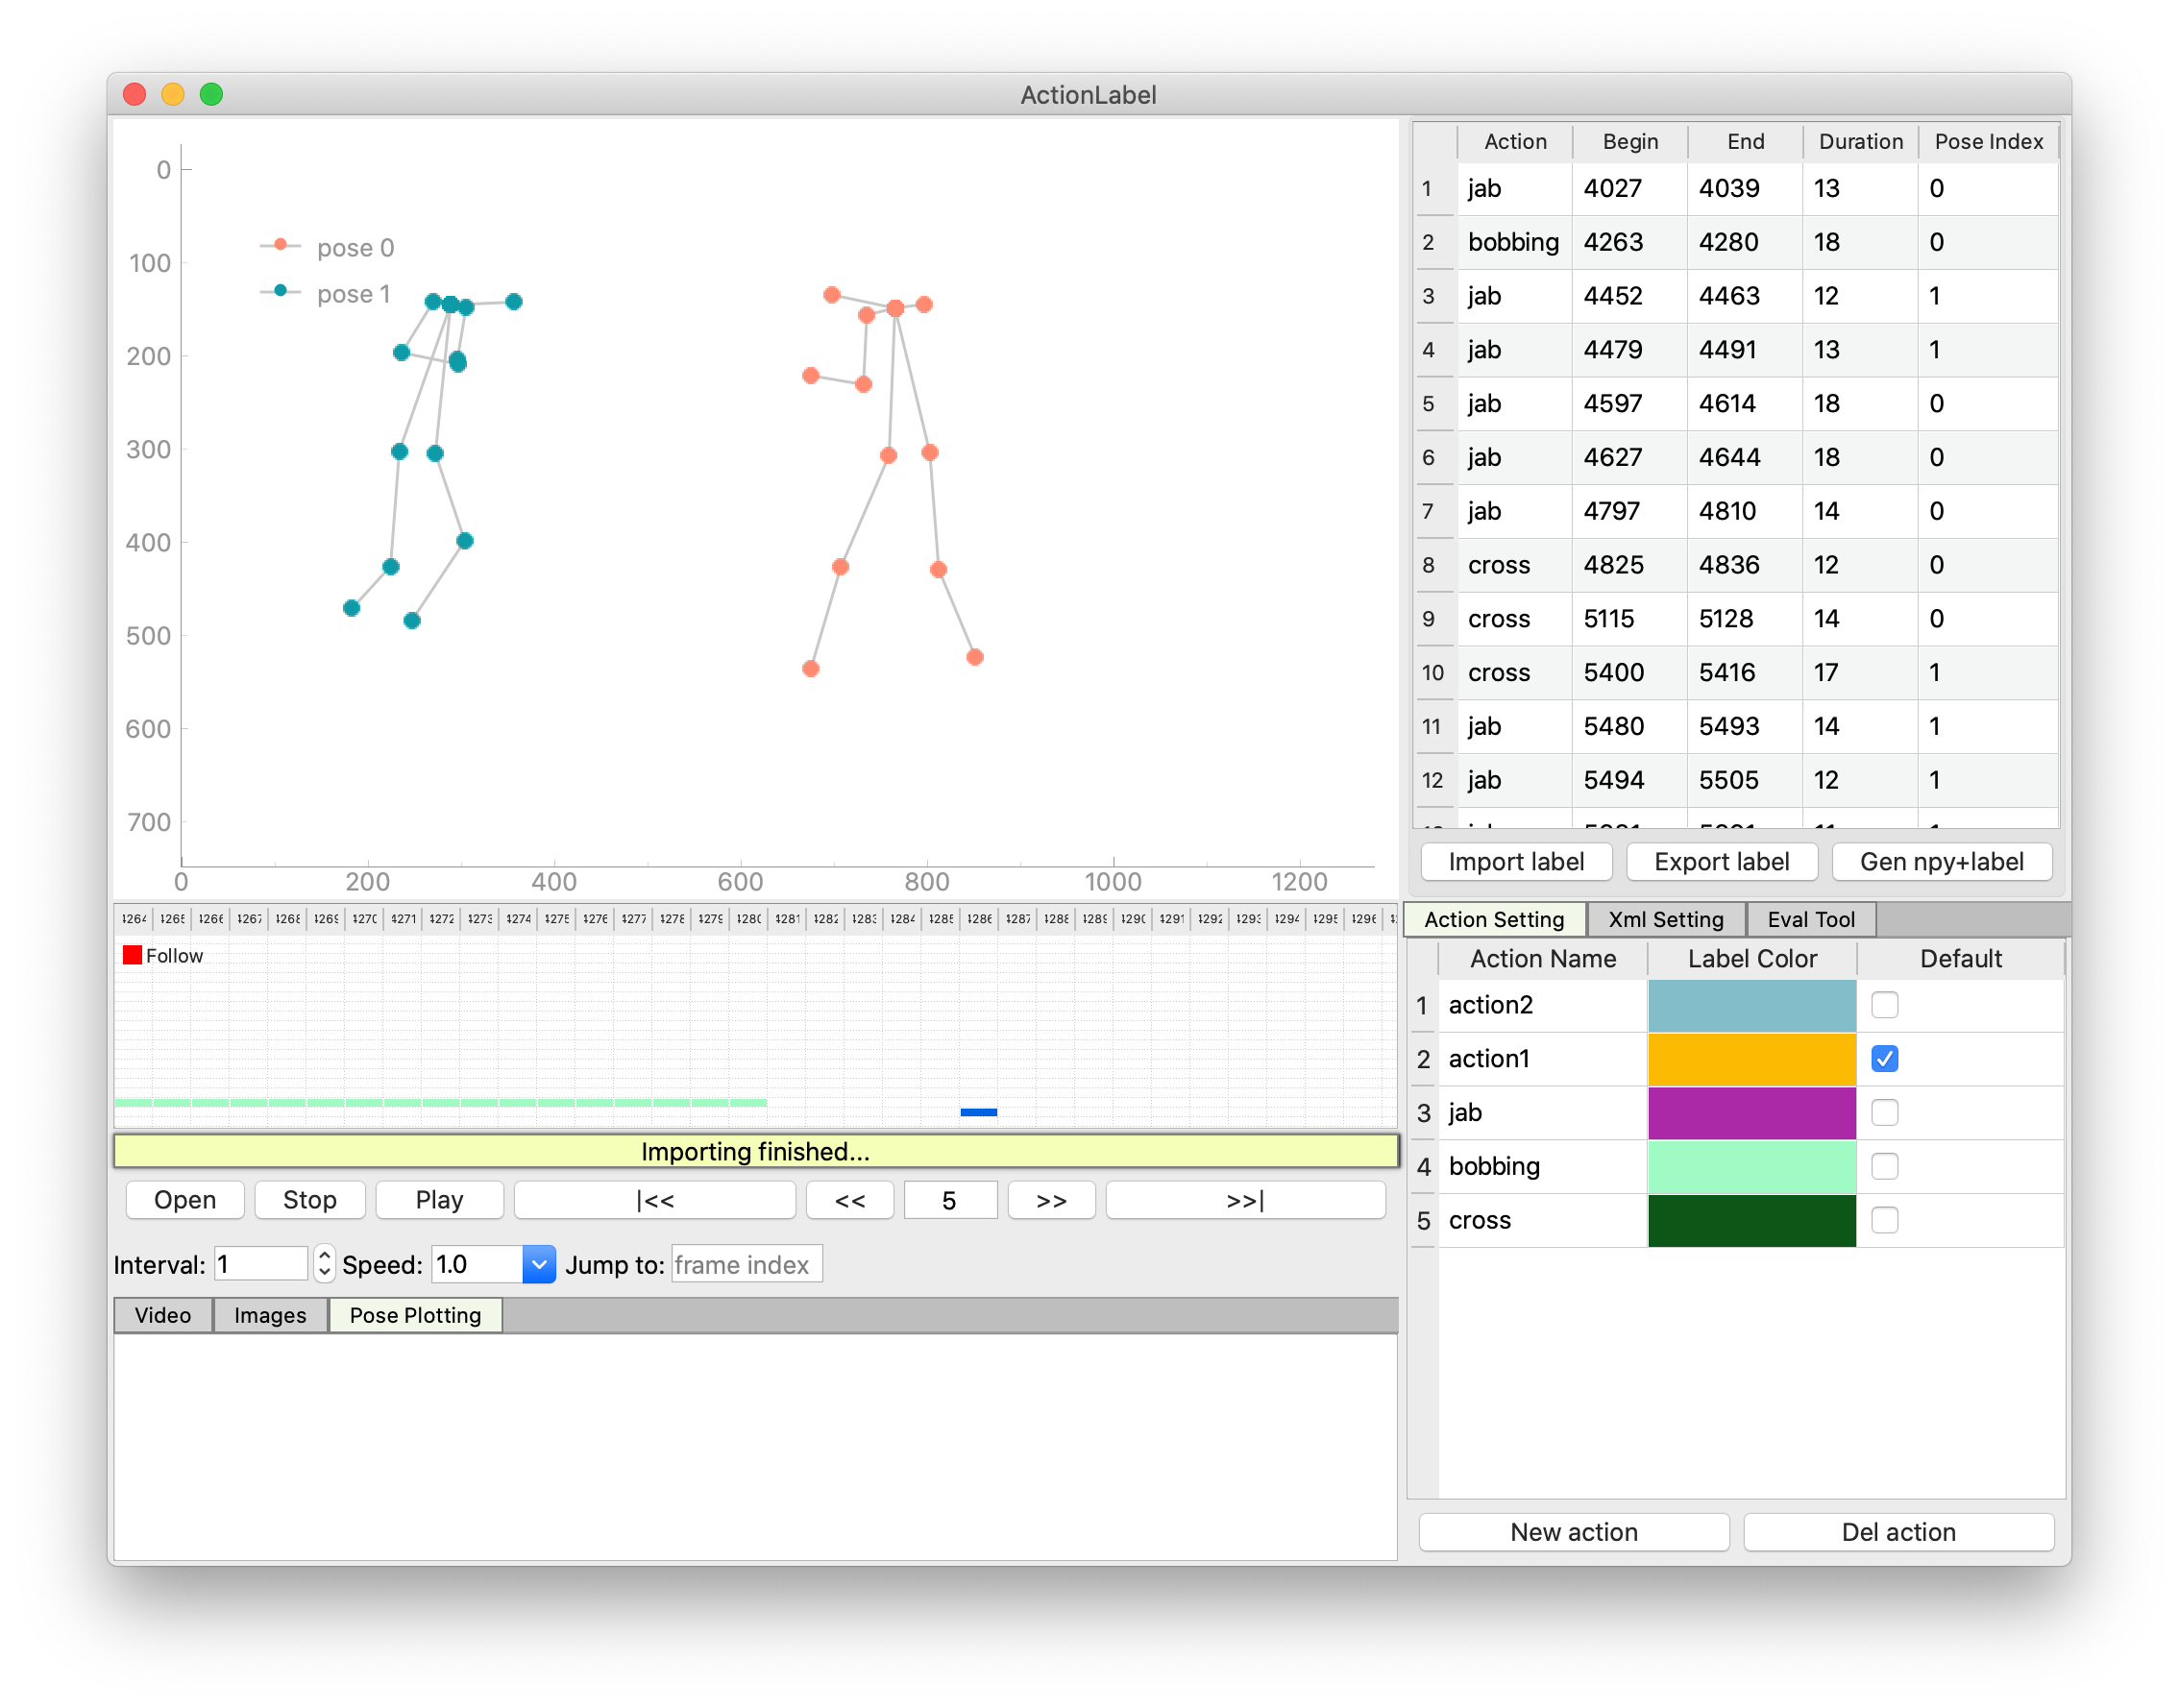Step backward with << button
Screen dimensions: 2179x1708
[x=849, y=1200]
